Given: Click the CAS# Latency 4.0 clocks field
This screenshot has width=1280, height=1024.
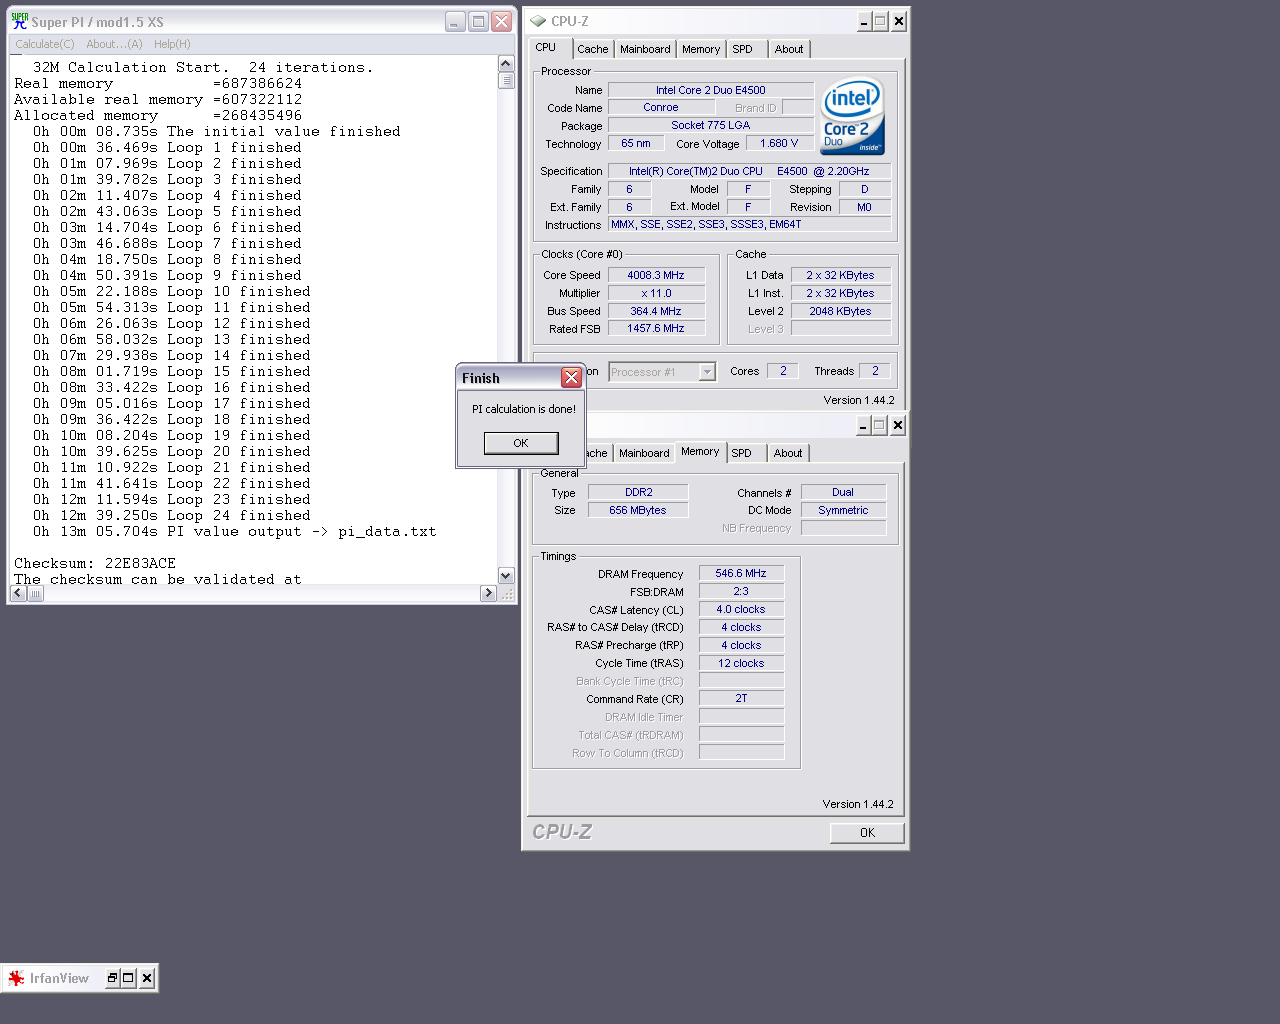Looking at the screenshot, I should [741, 610].
